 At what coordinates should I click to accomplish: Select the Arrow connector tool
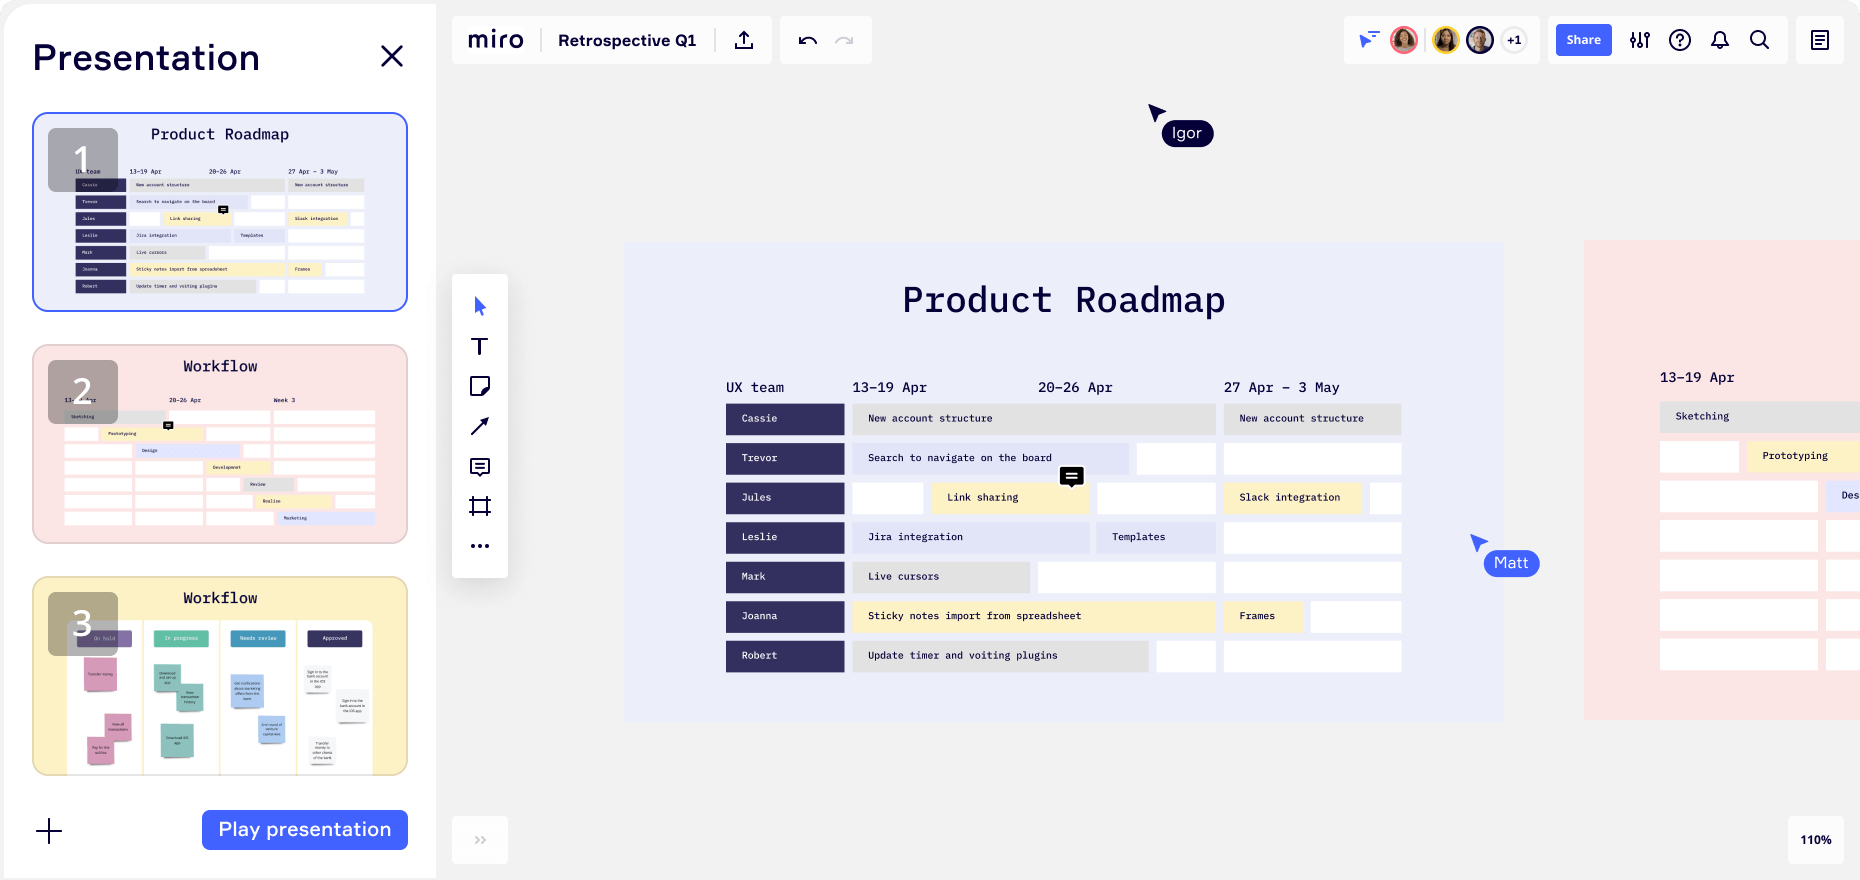pyautogui.click(x=480, y=426)
